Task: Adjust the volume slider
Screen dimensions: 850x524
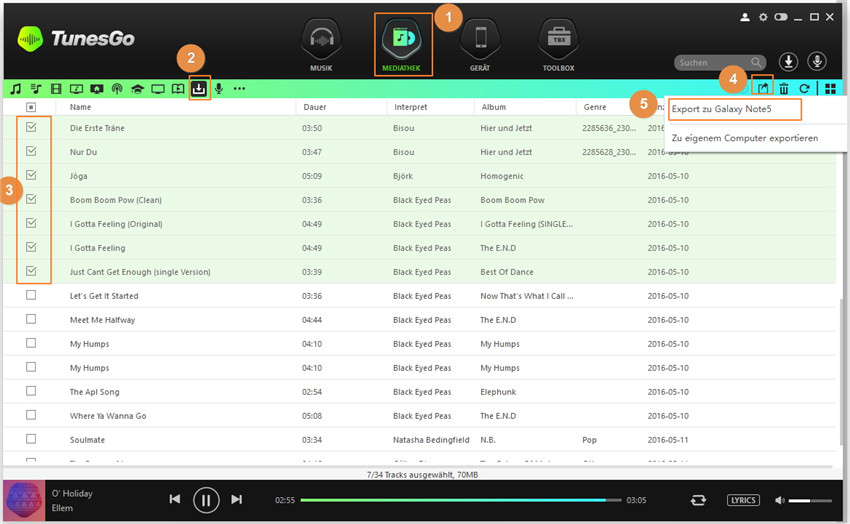Action: pos(810,501)
